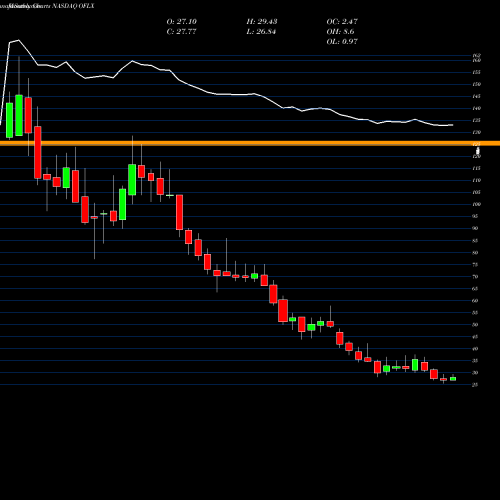Click the NASDAQ OFLX chart title

pyautogui.click(x=73, y=6)
